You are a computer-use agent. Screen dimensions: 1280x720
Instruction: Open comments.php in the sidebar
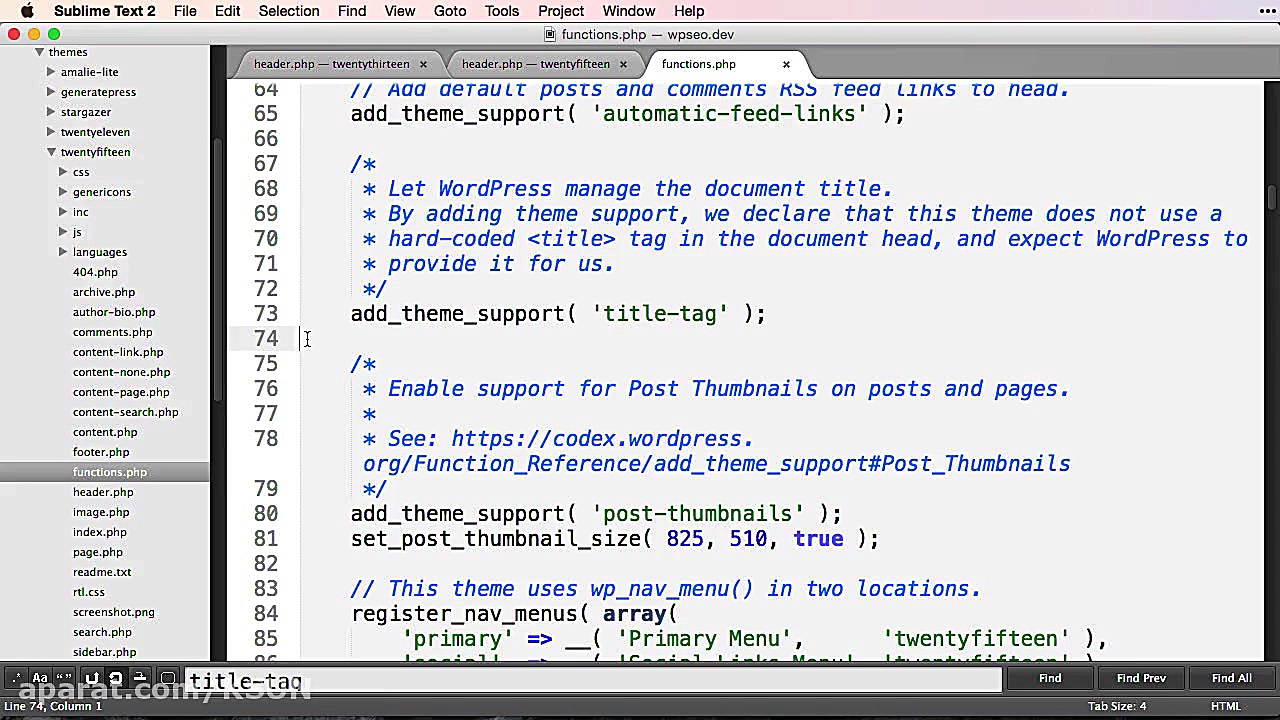[113, 332]
